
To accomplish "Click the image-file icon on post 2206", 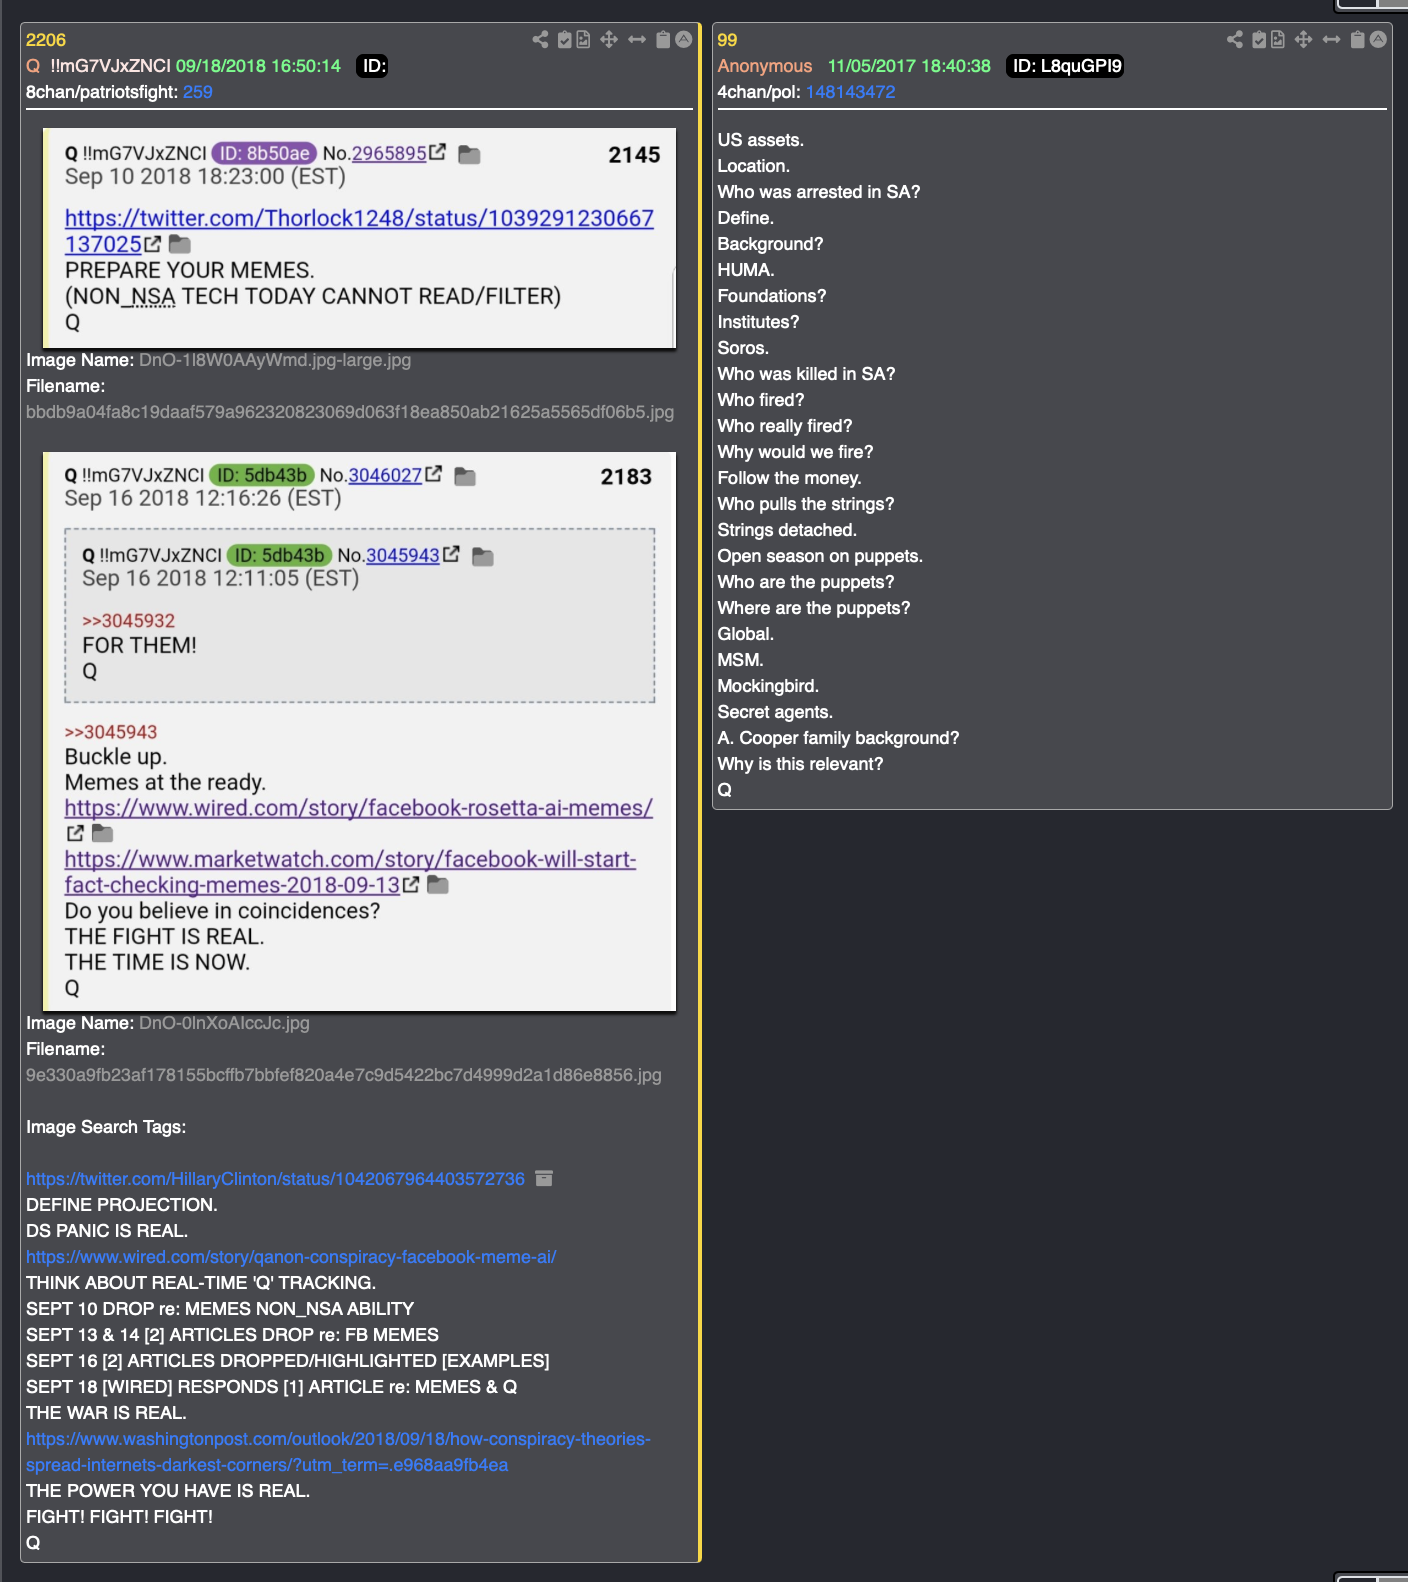I will point(583,39).
